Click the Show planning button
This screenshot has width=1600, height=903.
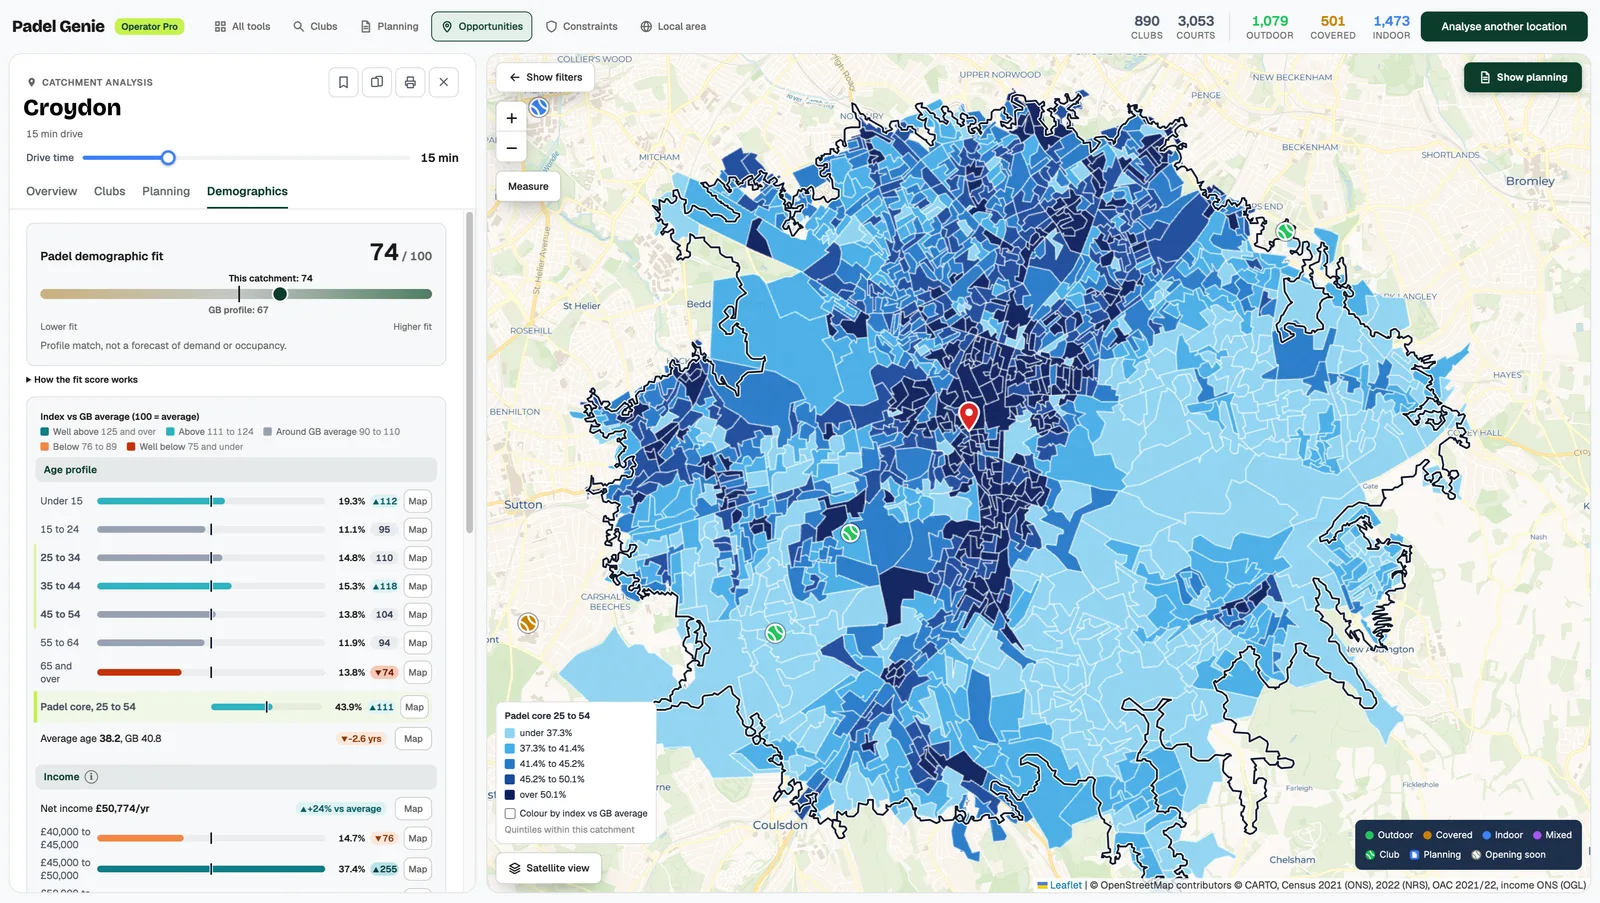(1522, 77)
